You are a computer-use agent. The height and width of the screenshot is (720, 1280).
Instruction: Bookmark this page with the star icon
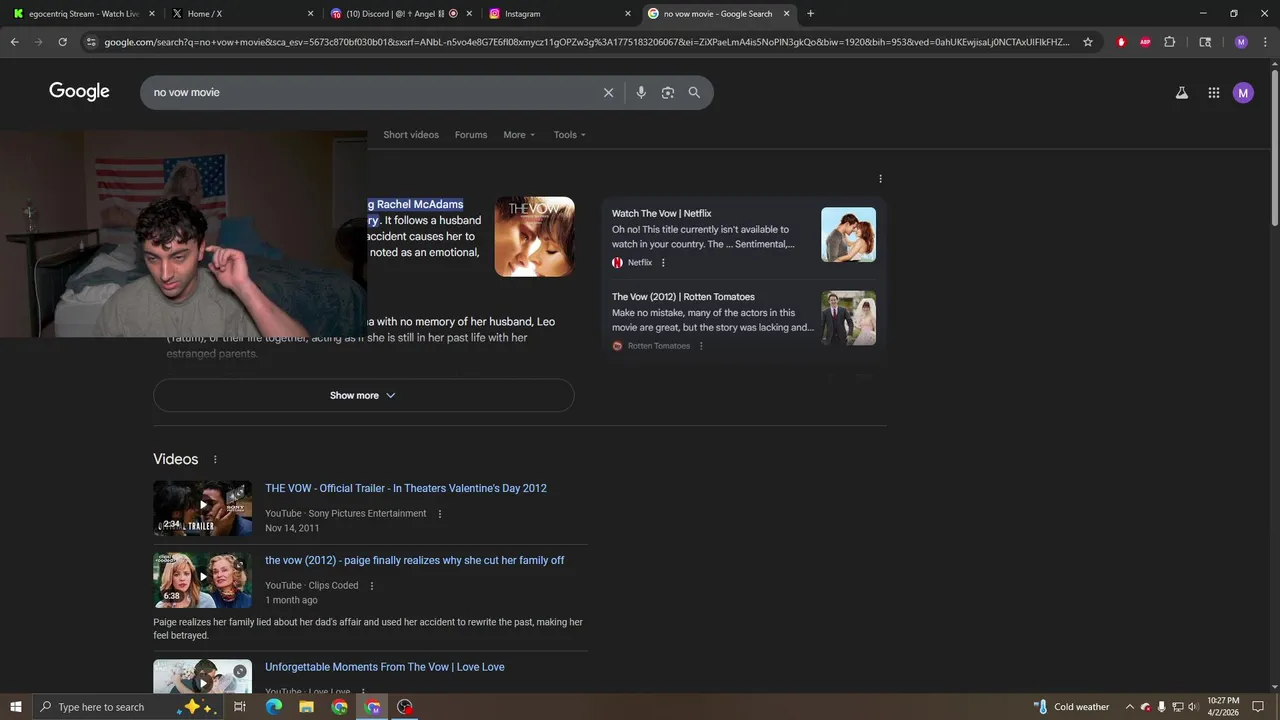(x=1088, y=42)
